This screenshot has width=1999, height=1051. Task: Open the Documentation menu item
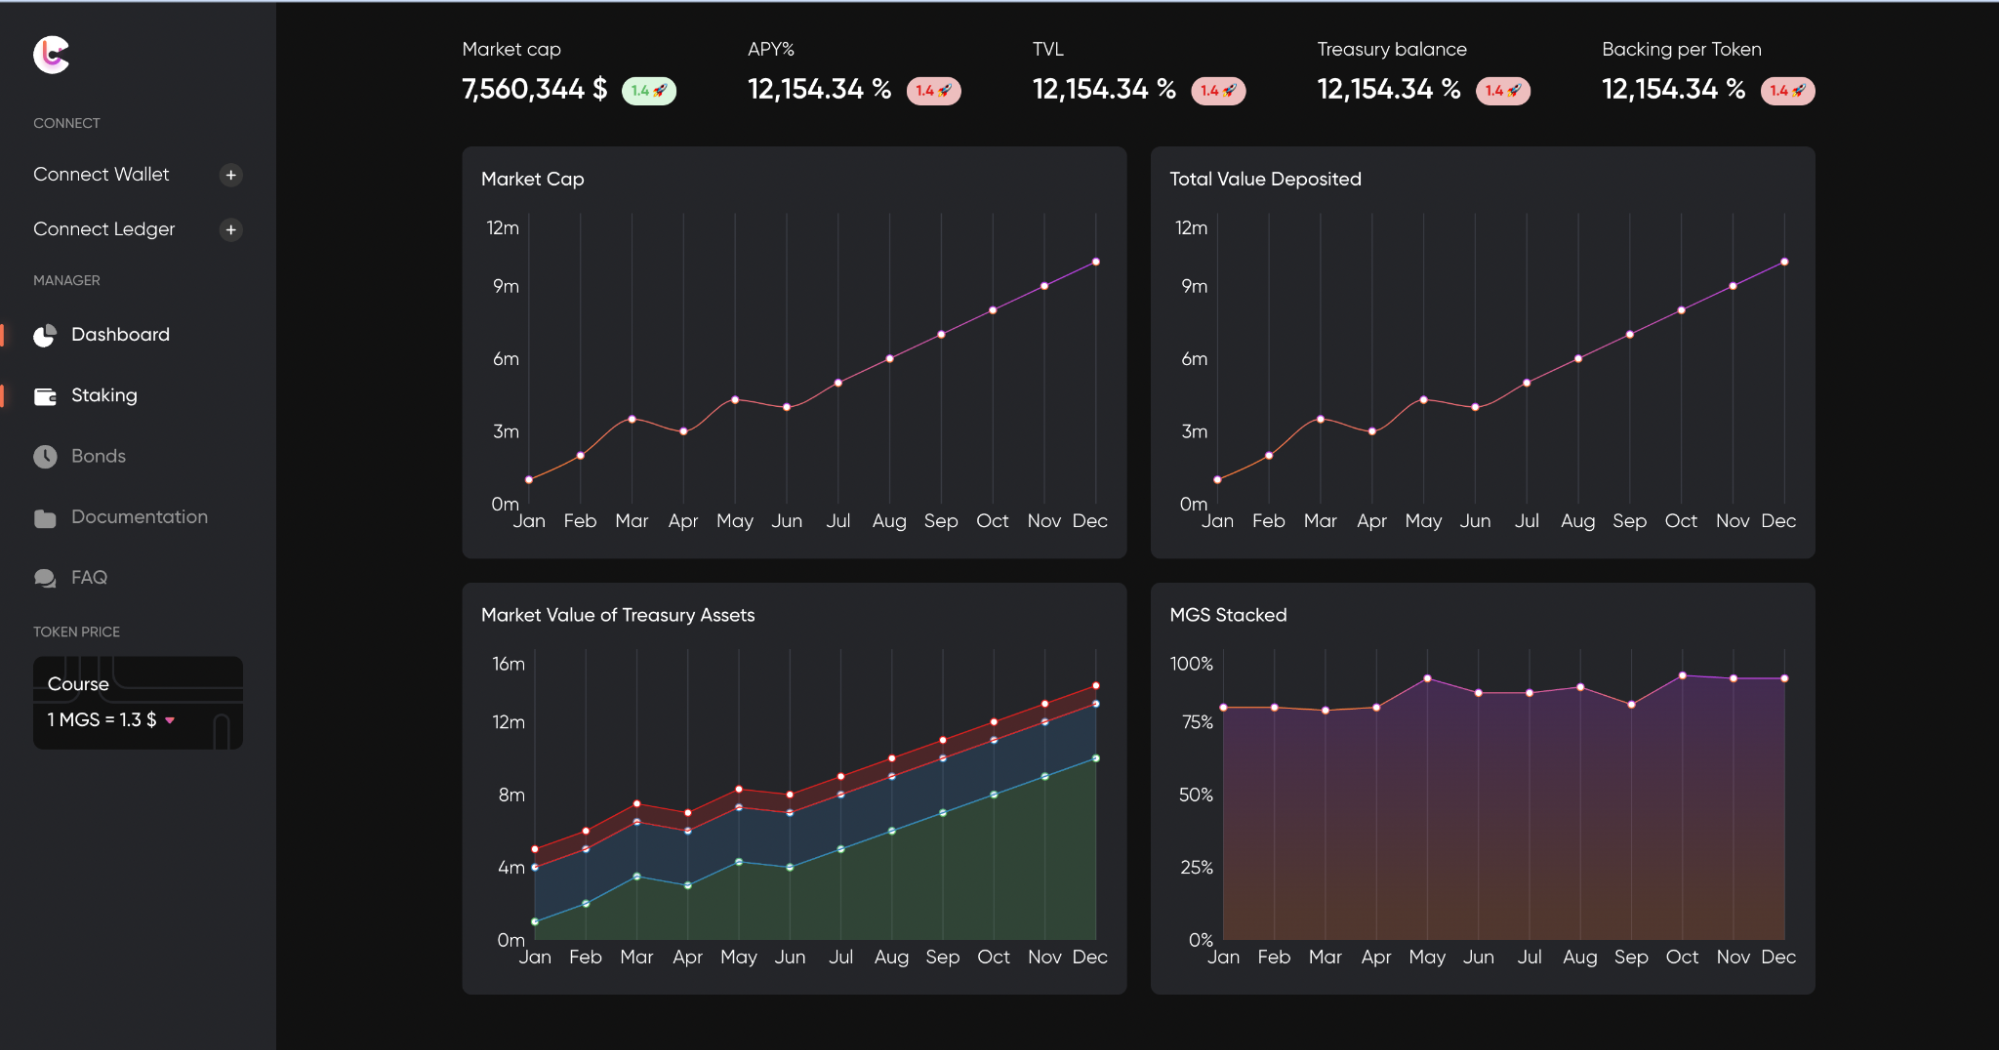[x=139, y=517]
